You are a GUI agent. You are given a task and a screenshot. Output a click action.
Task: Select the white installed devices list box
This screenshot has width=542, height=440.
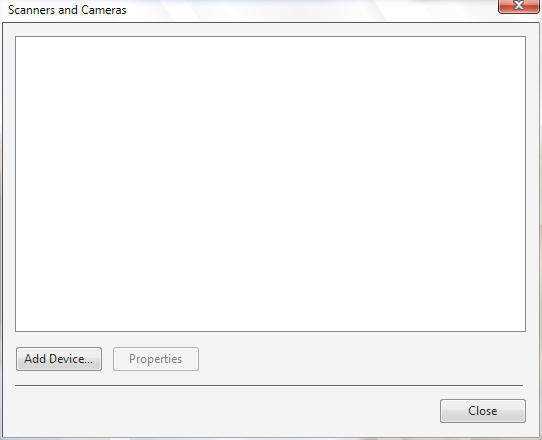tap(270, 184)
